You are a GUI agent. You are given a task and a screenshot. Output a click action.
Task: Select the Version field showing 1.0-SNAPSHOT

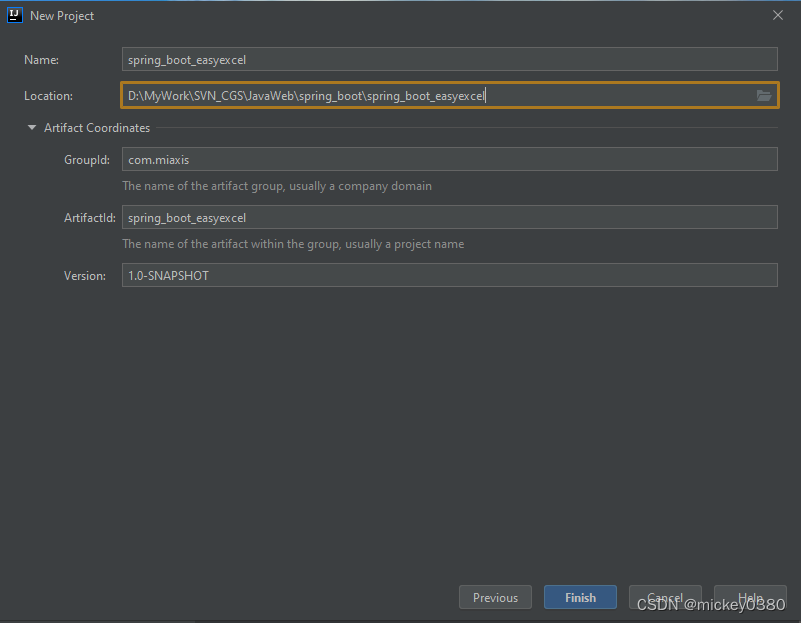point(449,275)
